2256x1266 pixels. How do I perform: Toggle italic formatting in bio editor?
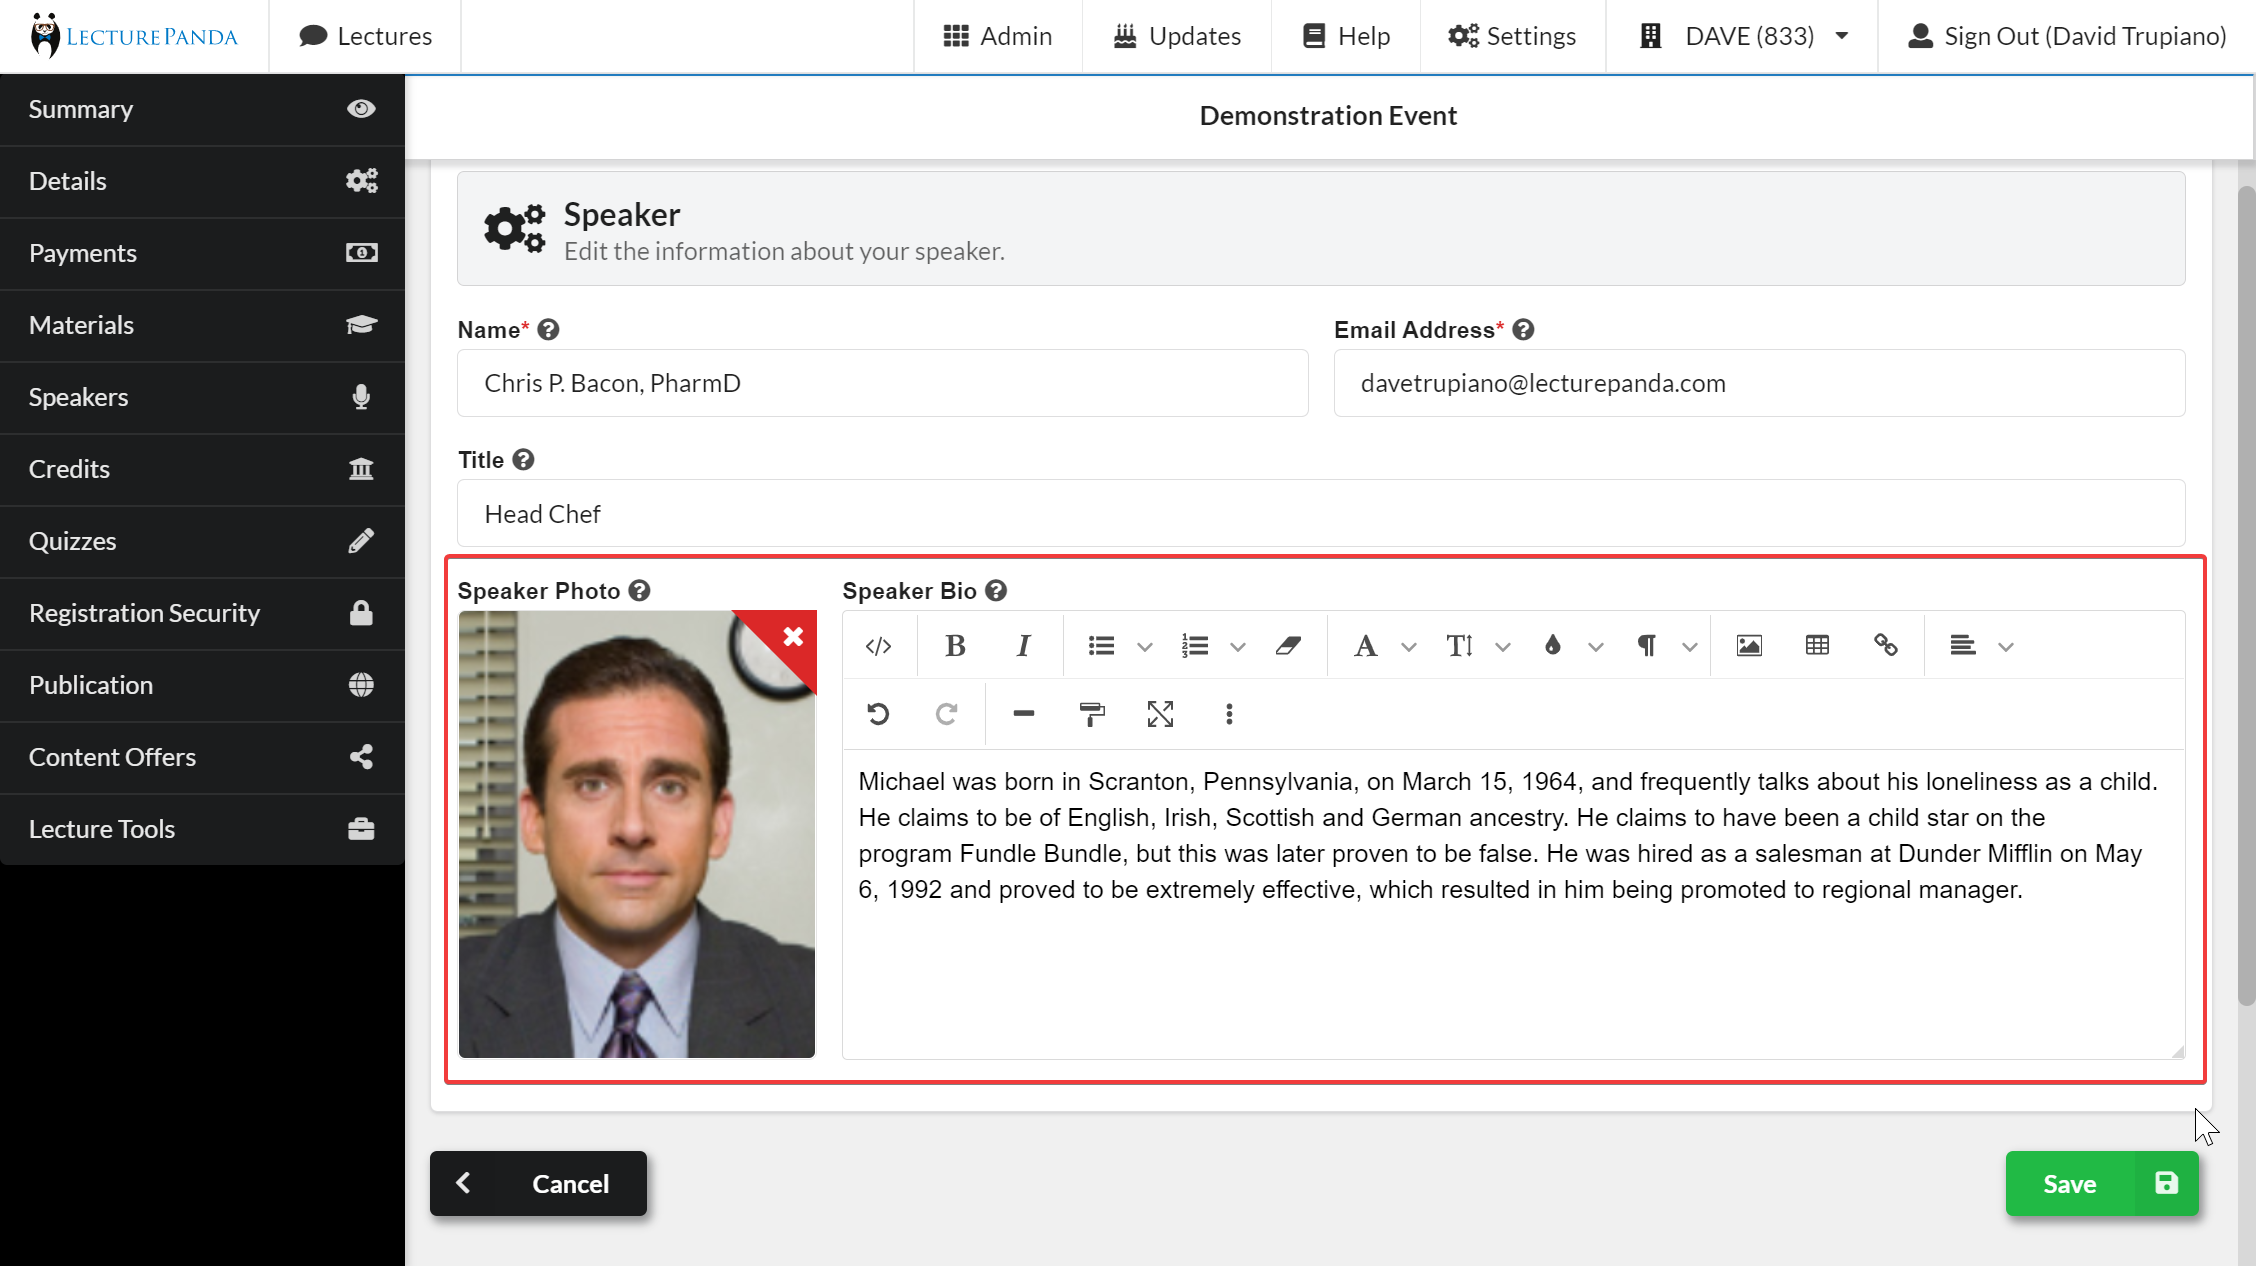pos(1023,646)
